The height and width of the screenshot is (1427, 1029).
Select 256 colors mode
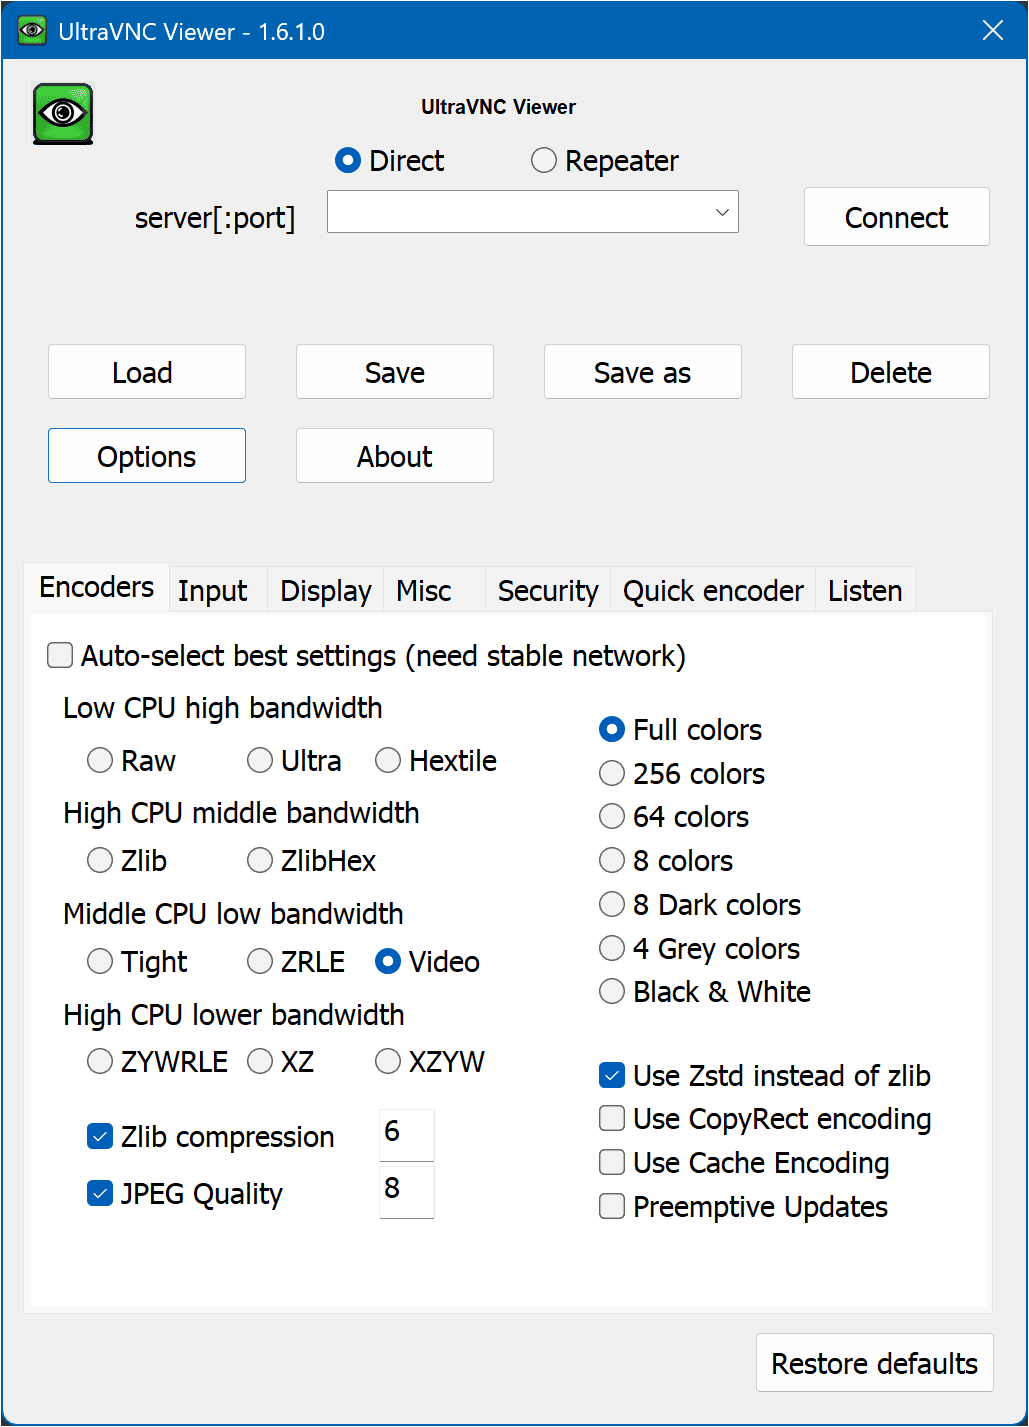612,774
